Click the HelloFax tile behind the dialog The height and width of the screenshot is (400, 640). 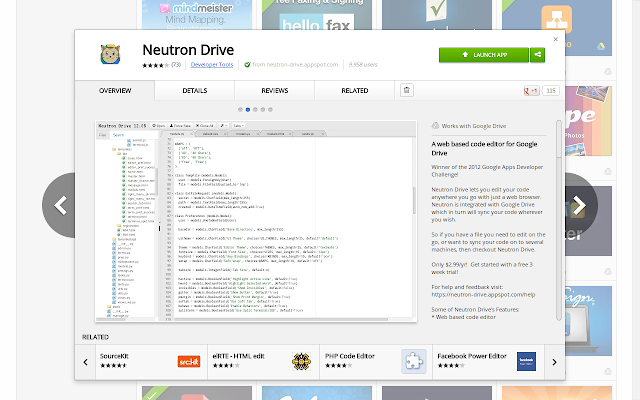click(317, 15)
